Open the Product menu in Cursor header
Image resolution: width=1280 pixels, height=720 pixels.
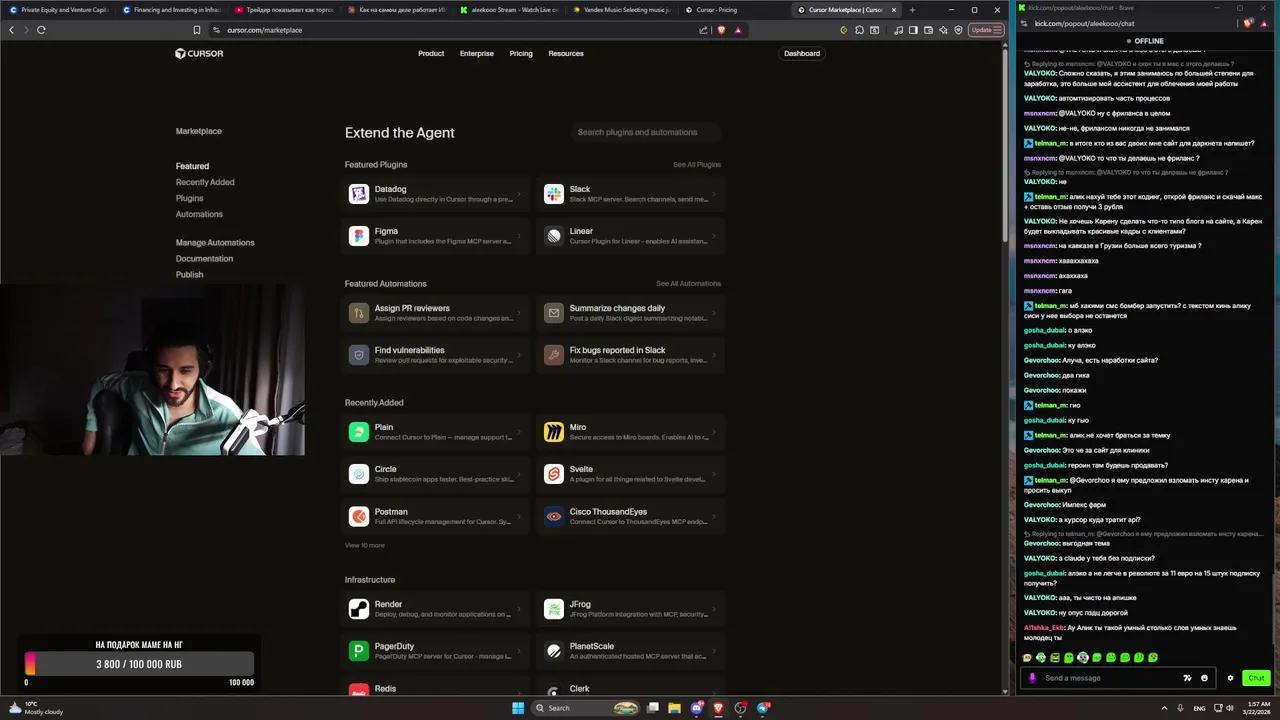tap(431, 53)
